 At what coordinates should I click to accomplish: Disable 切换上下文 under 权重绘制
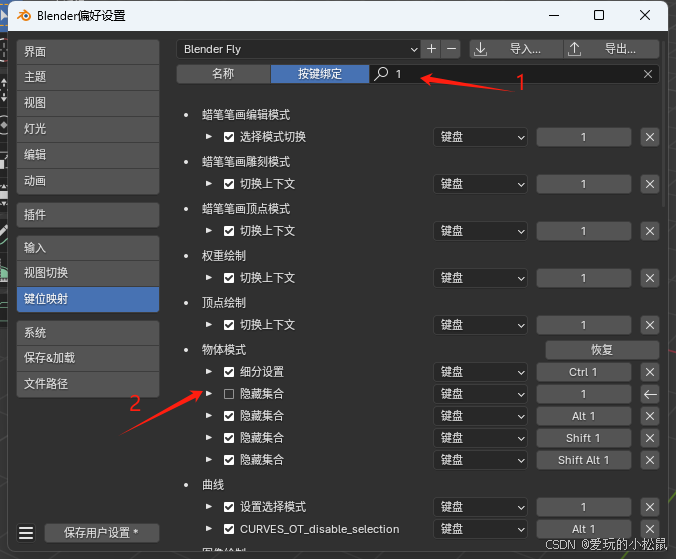(229, 278)
